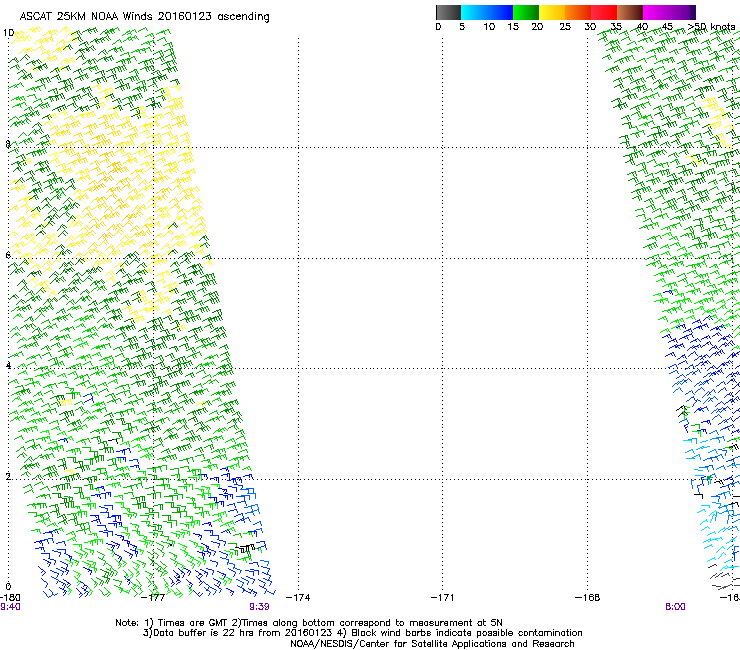Click the green 15-20 knots color segment

click(x=526, y=12)
